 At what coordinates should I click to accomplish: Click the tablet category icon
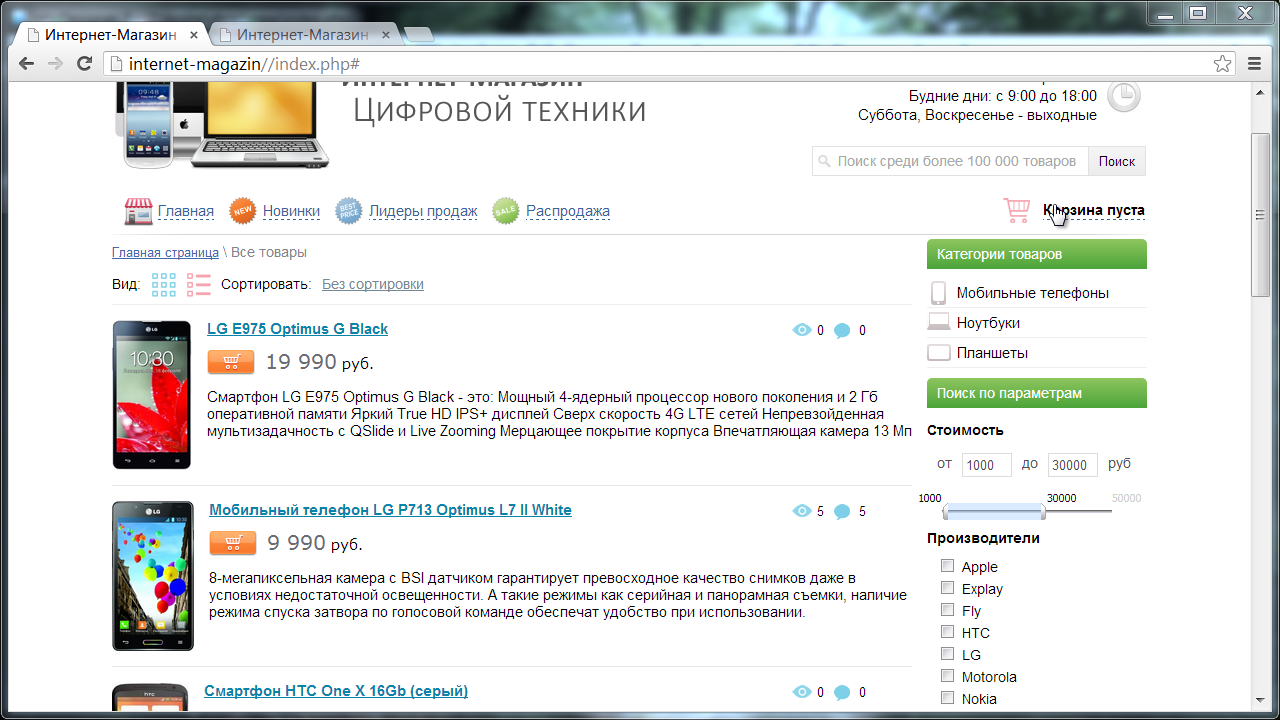coord(938,352)
